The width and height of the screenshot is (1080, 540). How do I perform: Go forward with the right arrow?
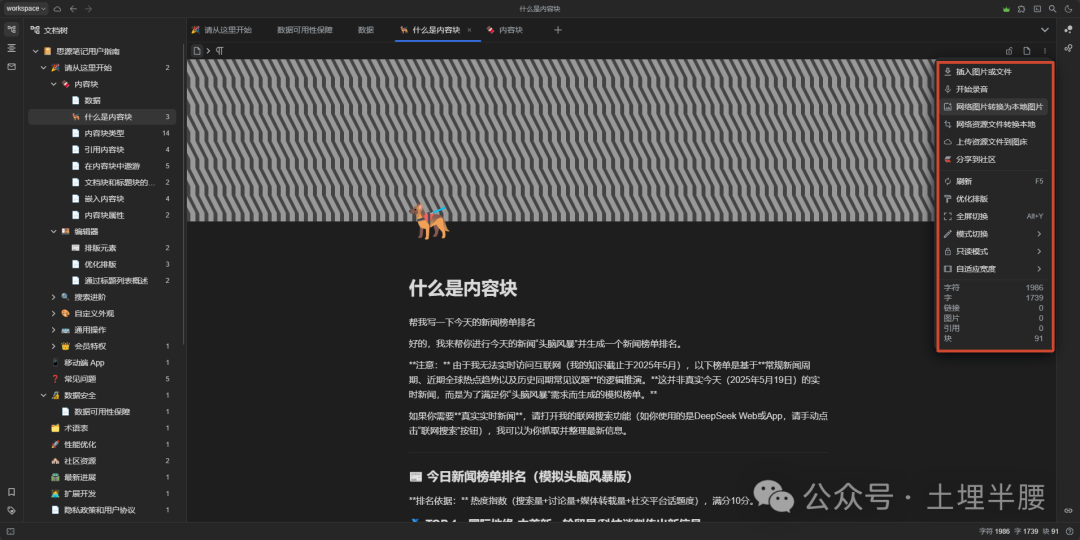coord(88,8)
